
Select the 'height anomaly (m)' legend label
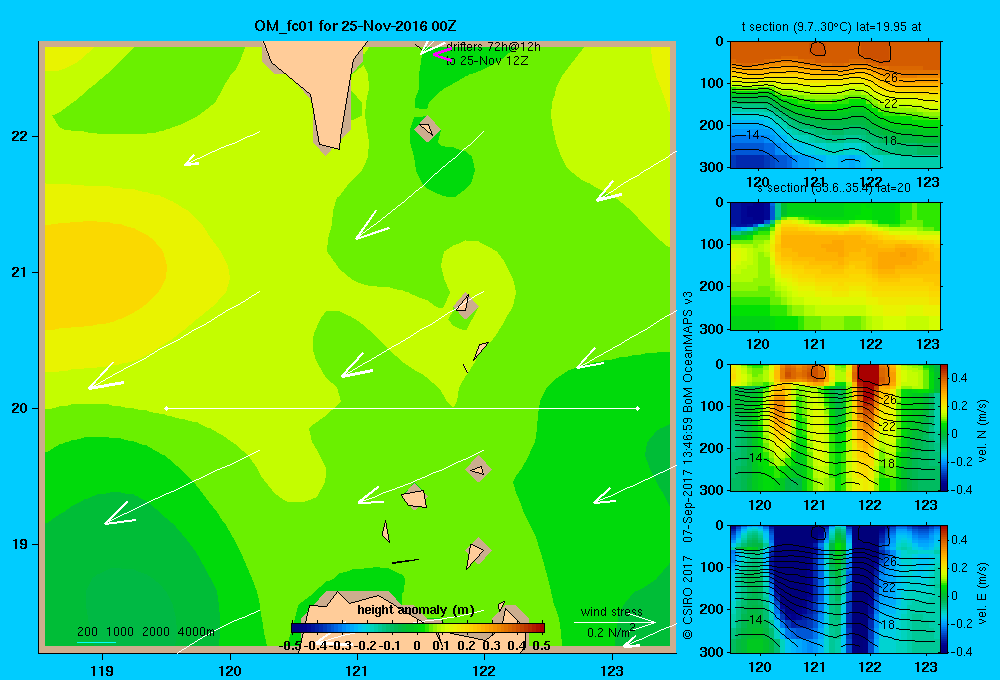tap(416, 610)
